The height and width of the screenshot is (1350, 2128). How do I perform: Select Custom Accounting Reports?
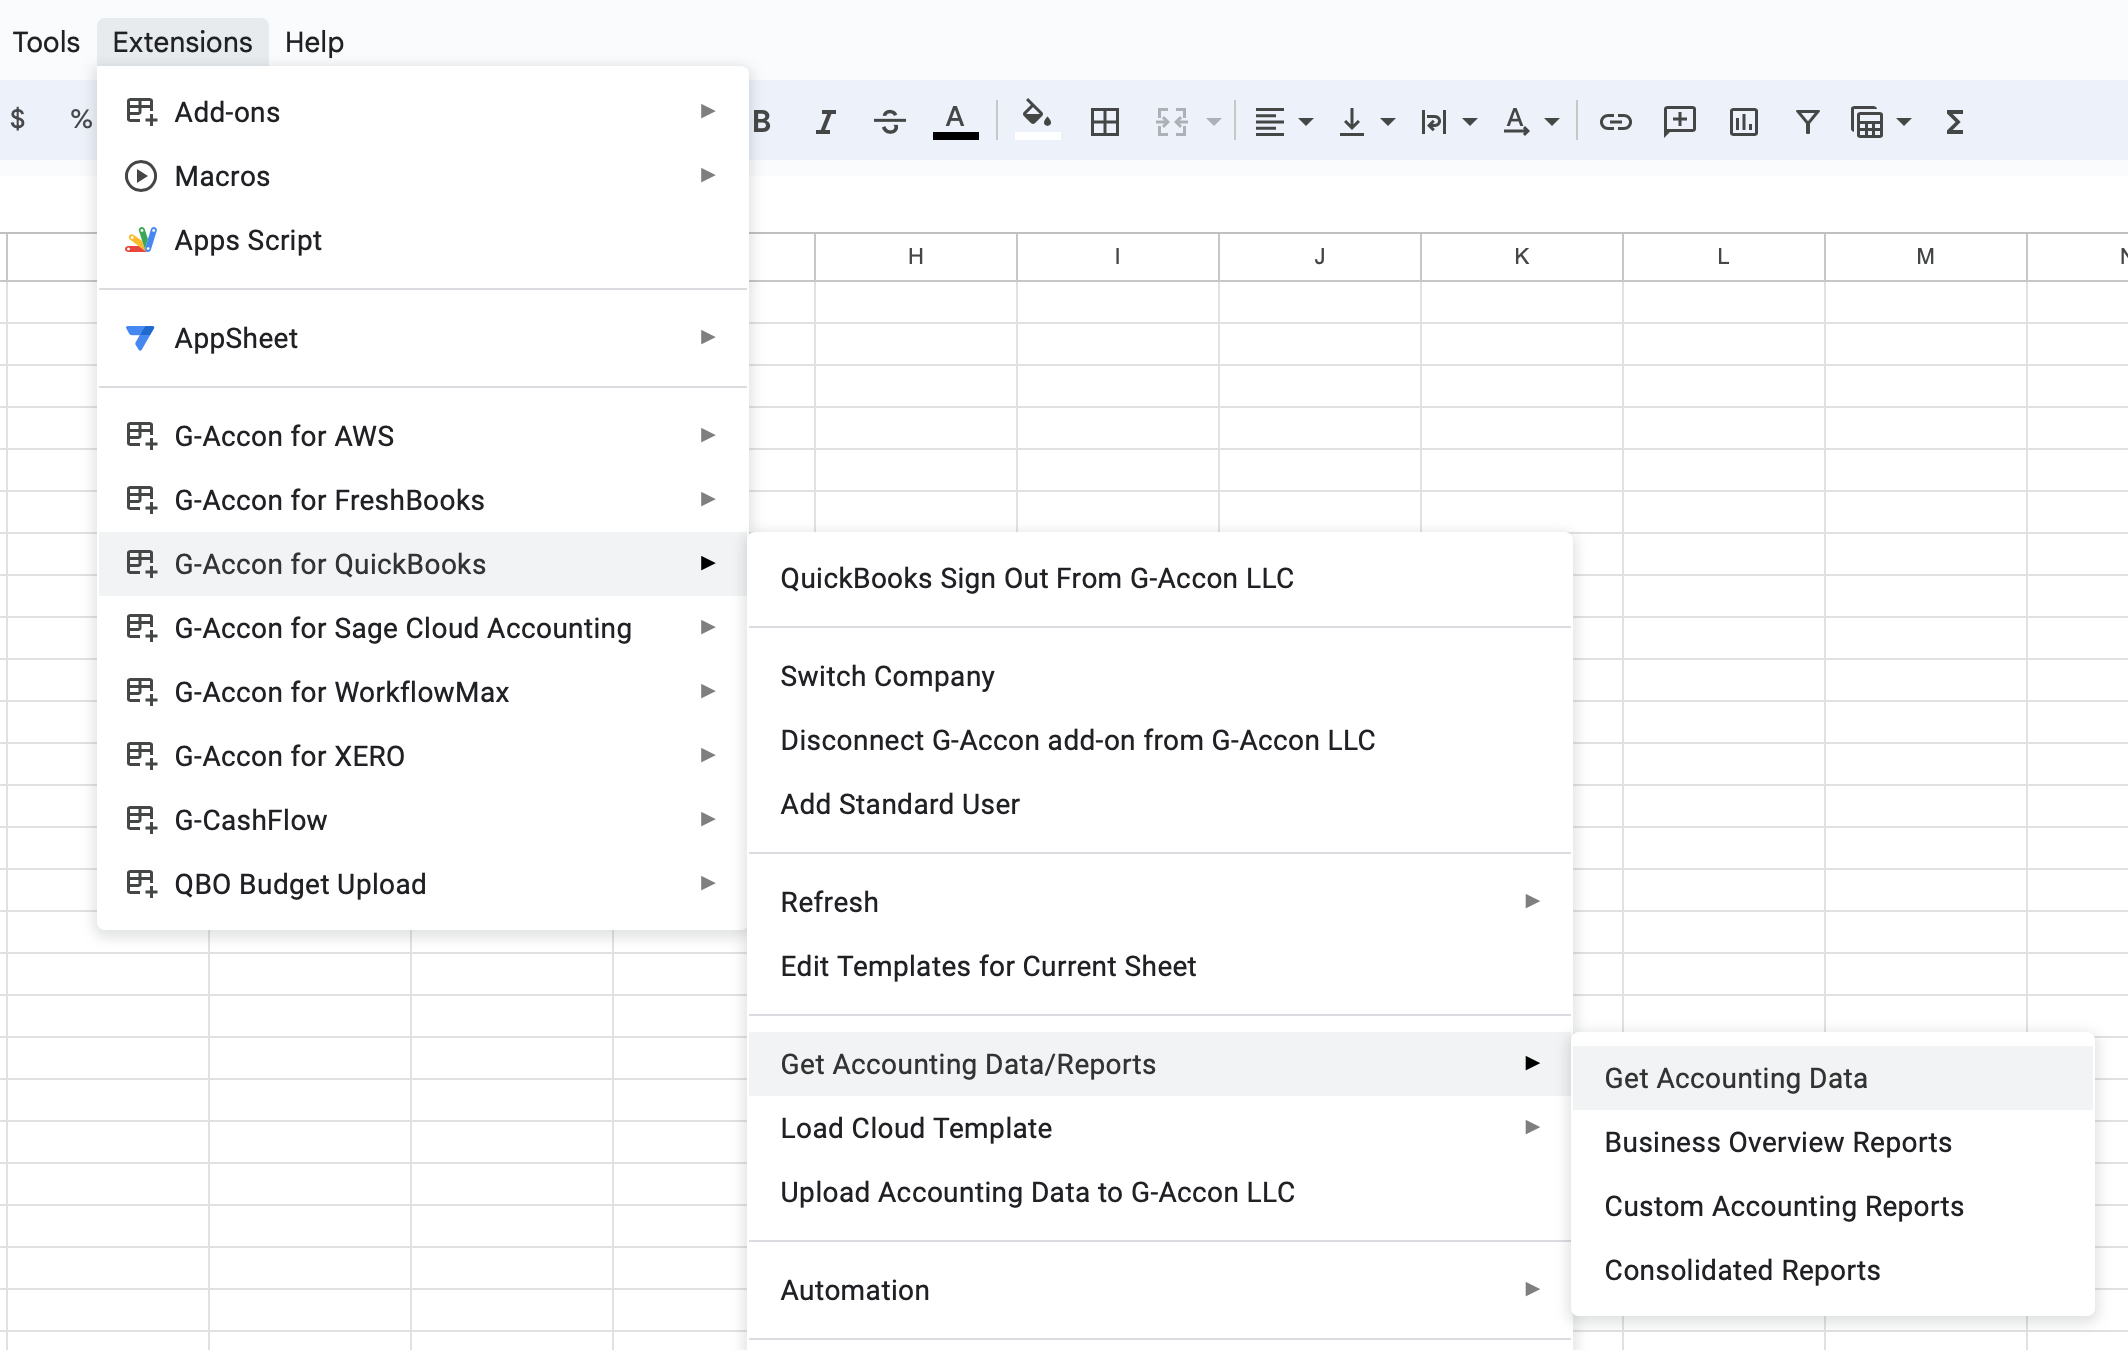pos(1833,1206)
